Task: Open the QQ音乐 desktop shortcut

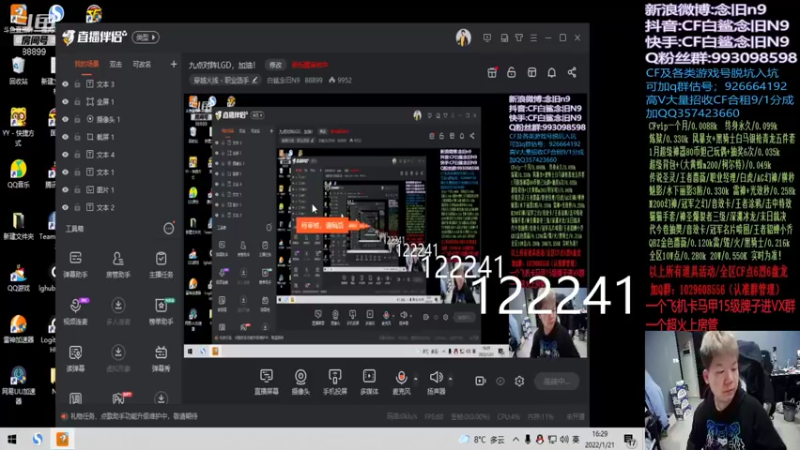Action: 18,174
